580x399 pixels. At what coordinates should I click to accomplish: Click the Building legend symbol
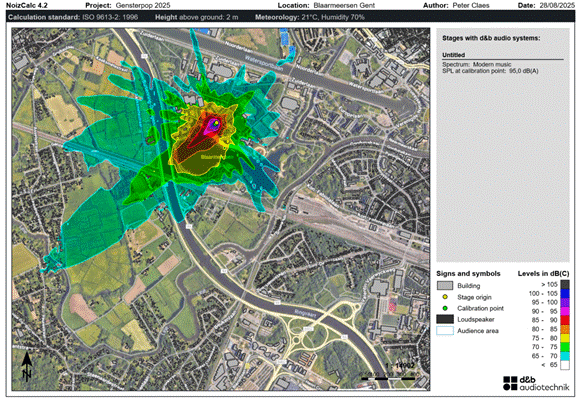445,285
